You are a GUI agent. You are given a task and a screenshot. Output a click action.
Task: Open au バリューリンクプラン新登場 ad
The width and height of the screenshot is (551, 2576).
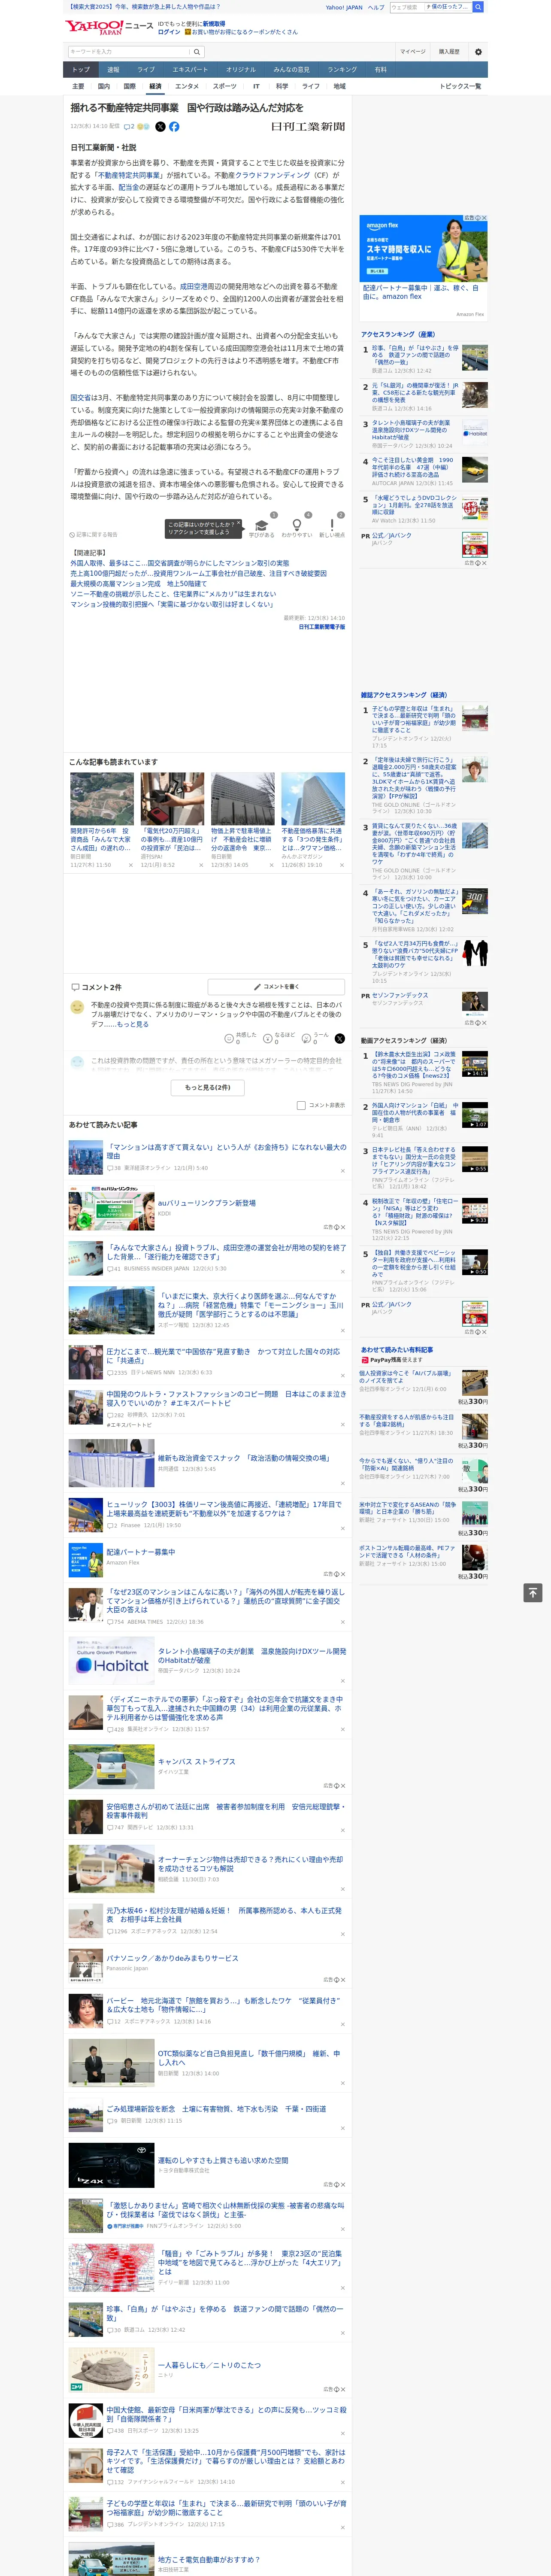(207, 1204)
